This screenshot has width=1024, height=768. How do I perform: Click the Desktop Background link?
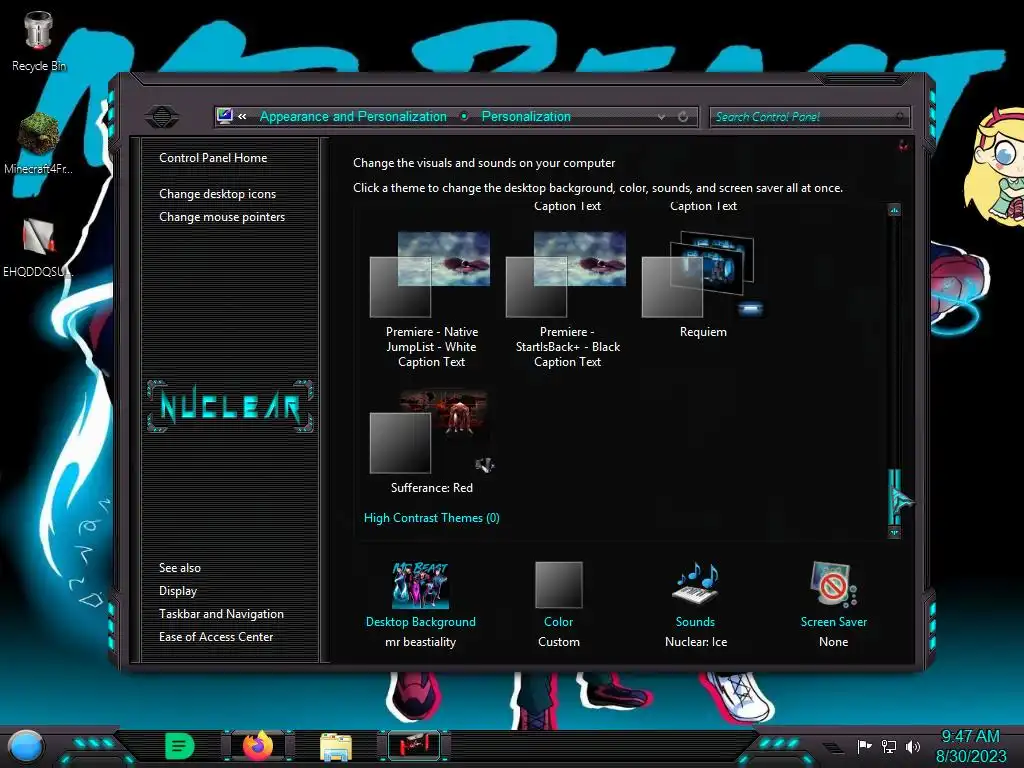coord(421,622)
